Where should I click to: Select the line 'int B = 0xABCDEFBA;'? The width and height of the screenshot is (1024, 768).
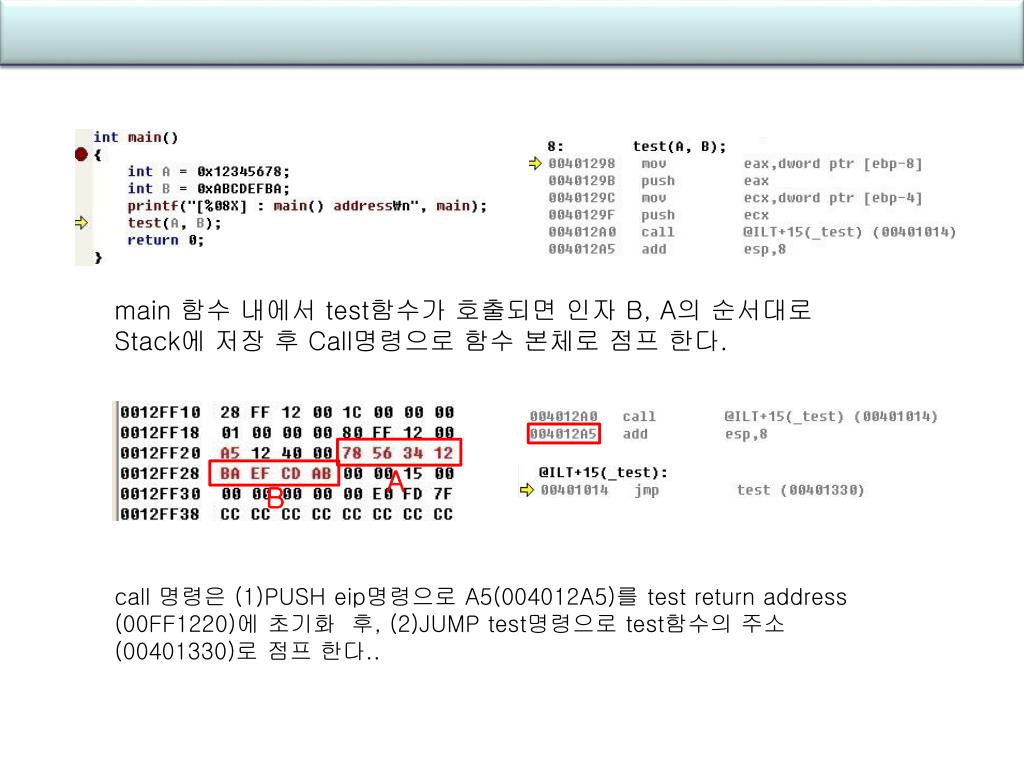coord(208,189)
